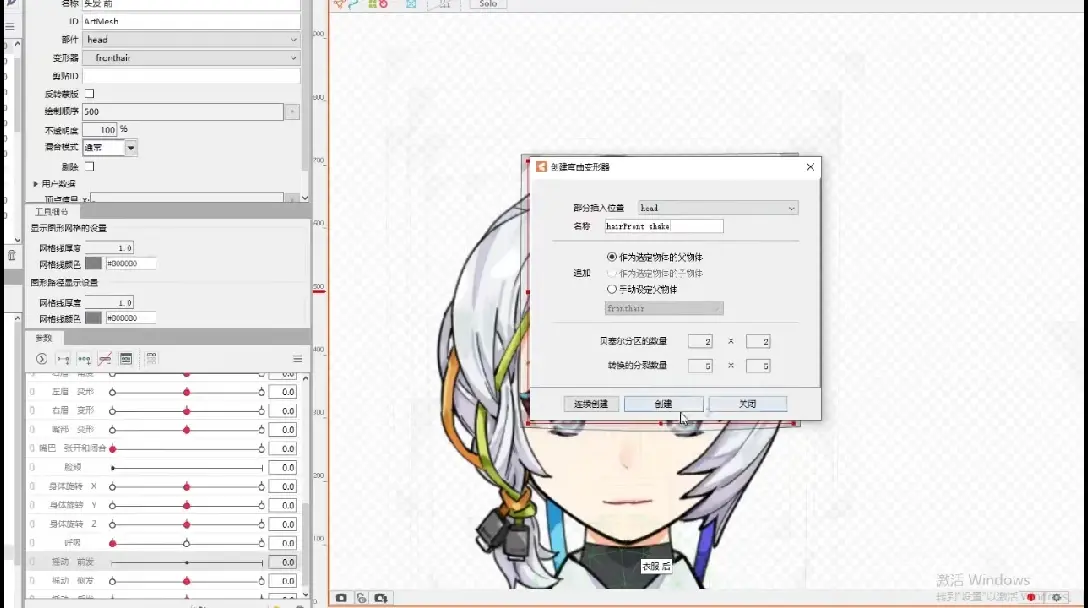This screenshot has width=1088, height=608.
Task: Open the parameter panel hamburger menu
Action: coord(298,359)
